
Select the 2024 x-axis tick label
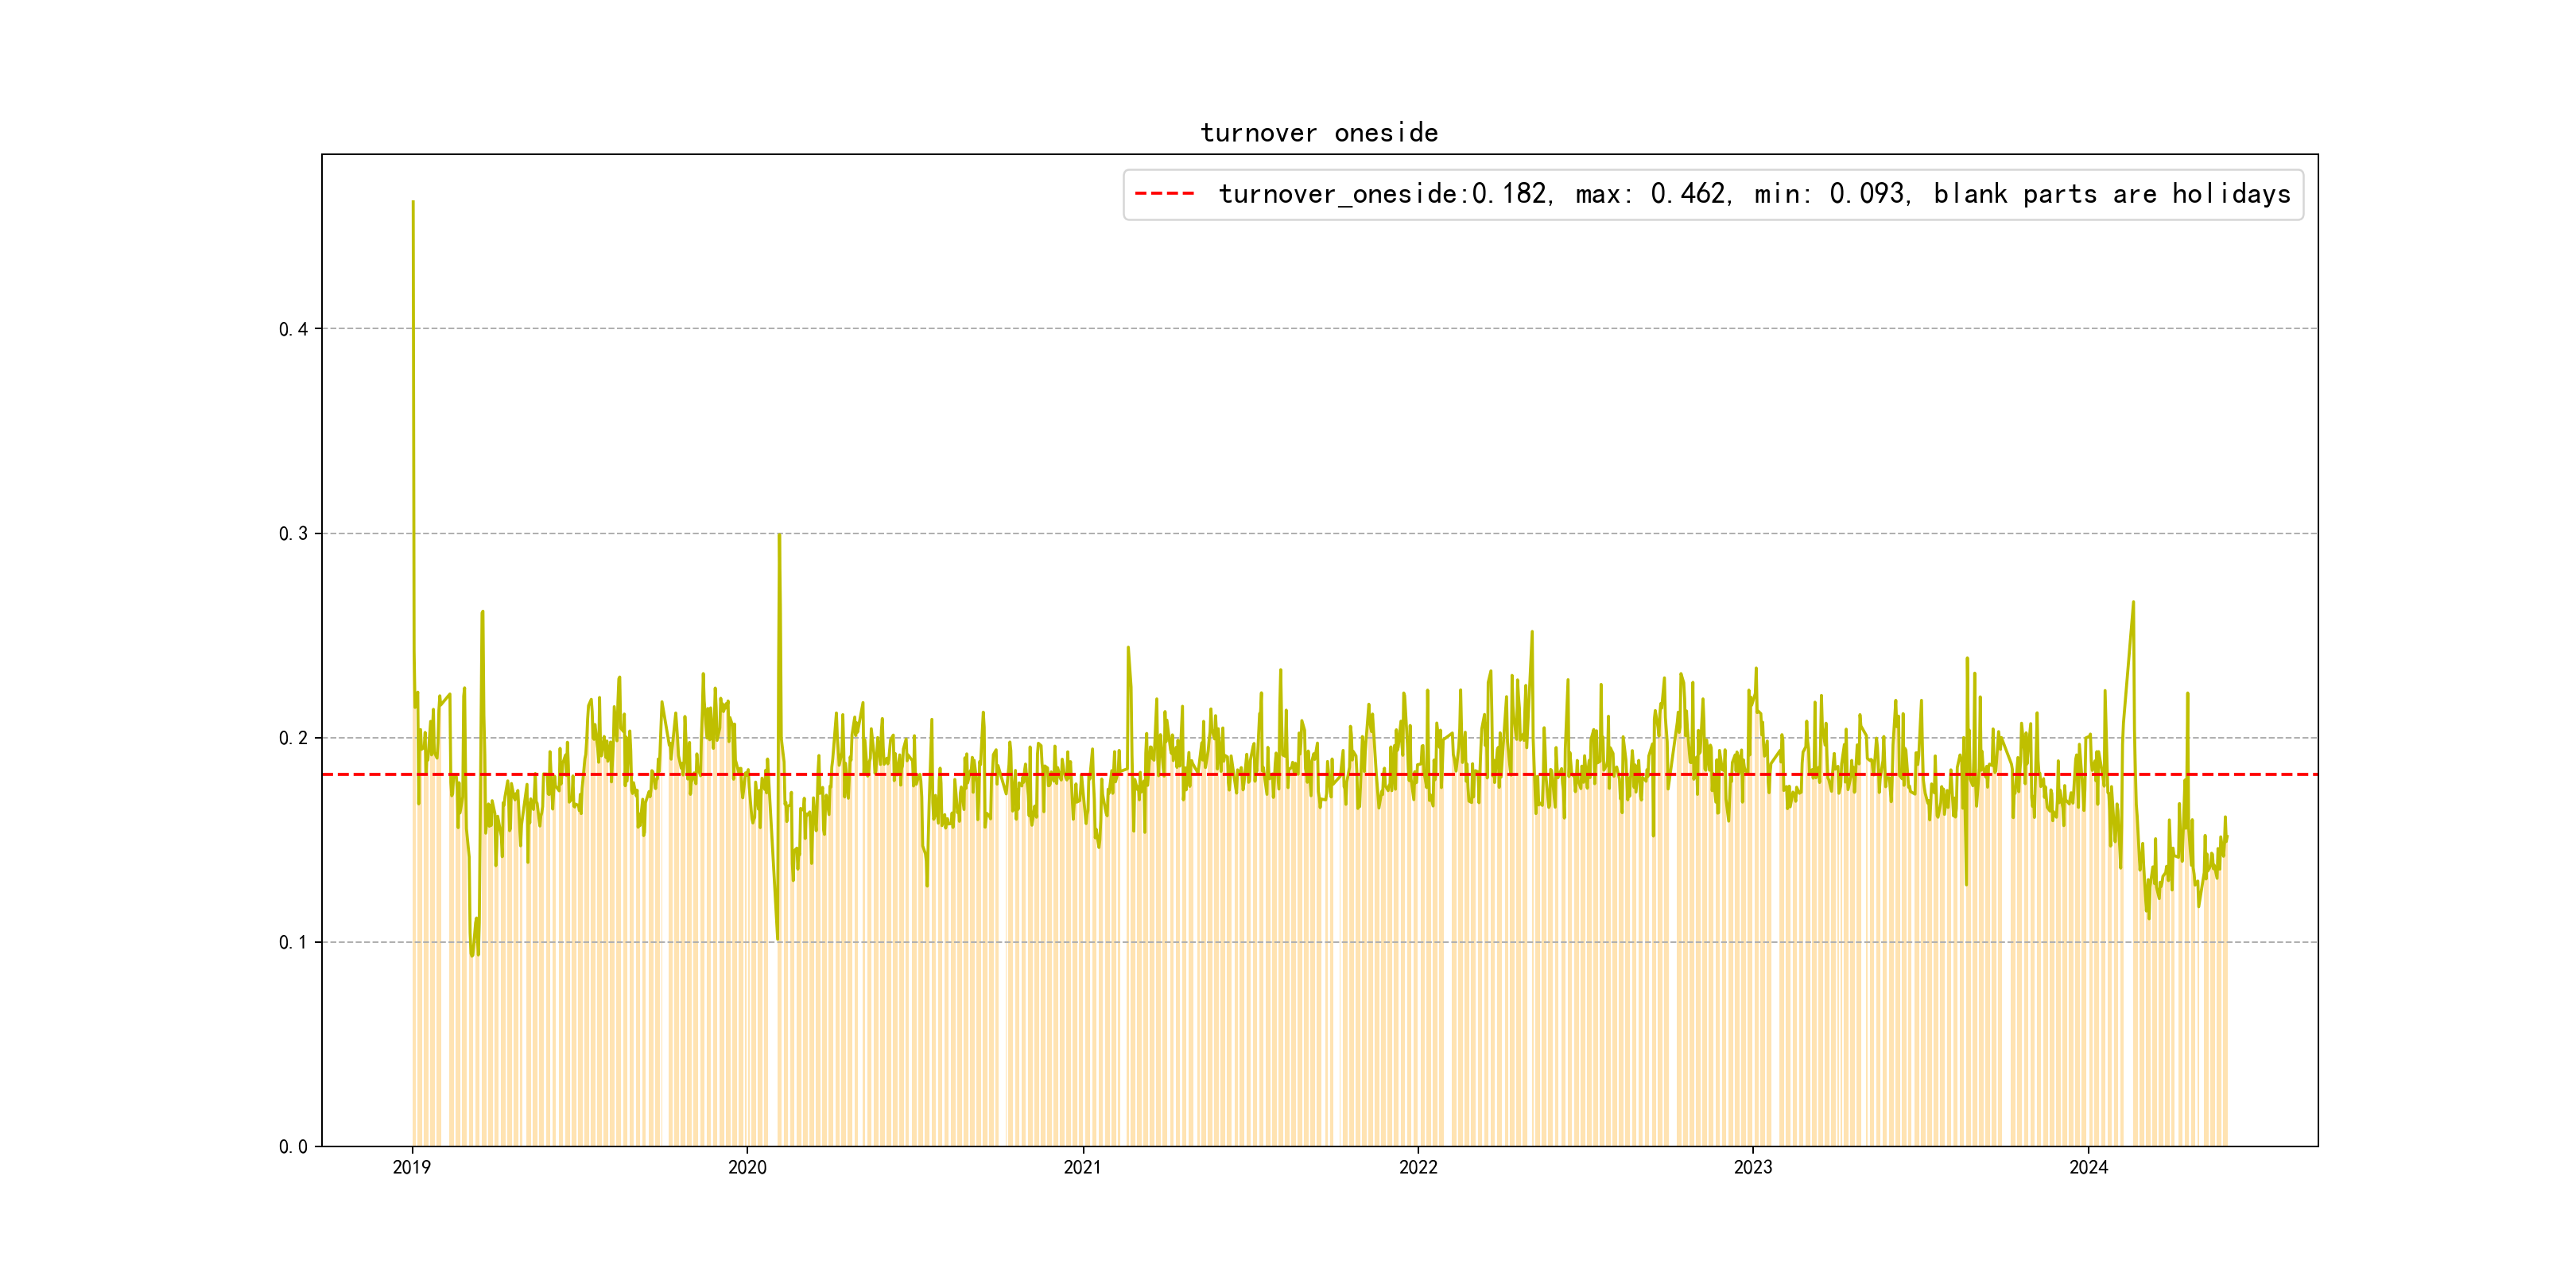2088,1167
